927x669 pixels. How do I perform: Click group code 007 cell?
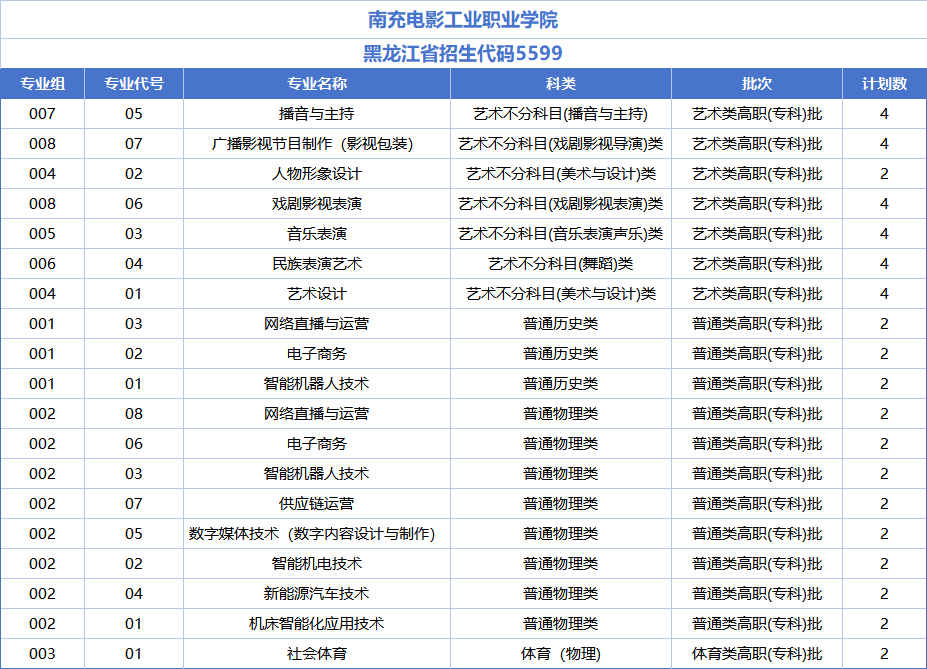[x=43, y=113]
